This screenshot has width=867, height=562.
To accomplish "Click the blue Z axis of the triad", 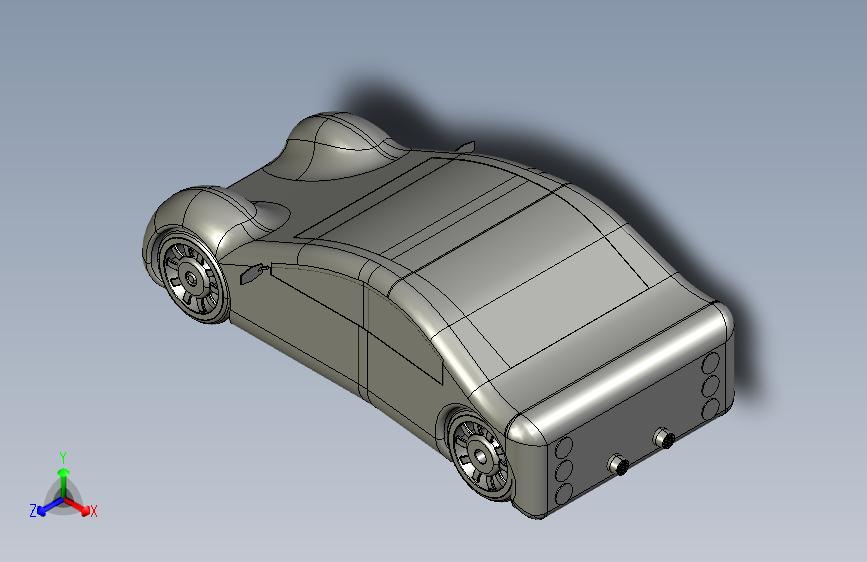I will (49, 507).
